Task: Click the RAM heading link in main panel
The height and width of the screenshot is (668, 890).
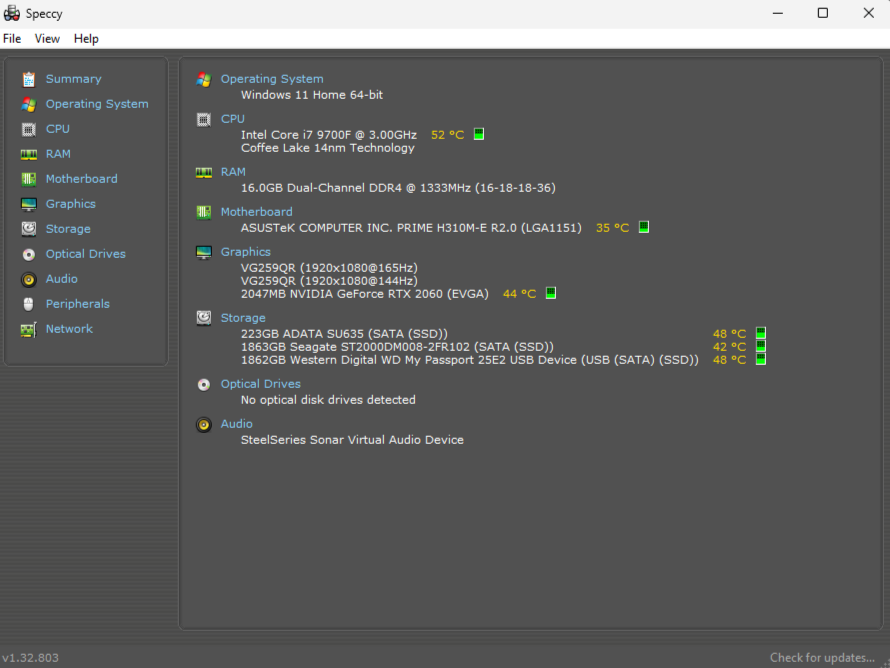Action: tap(233, 172)
